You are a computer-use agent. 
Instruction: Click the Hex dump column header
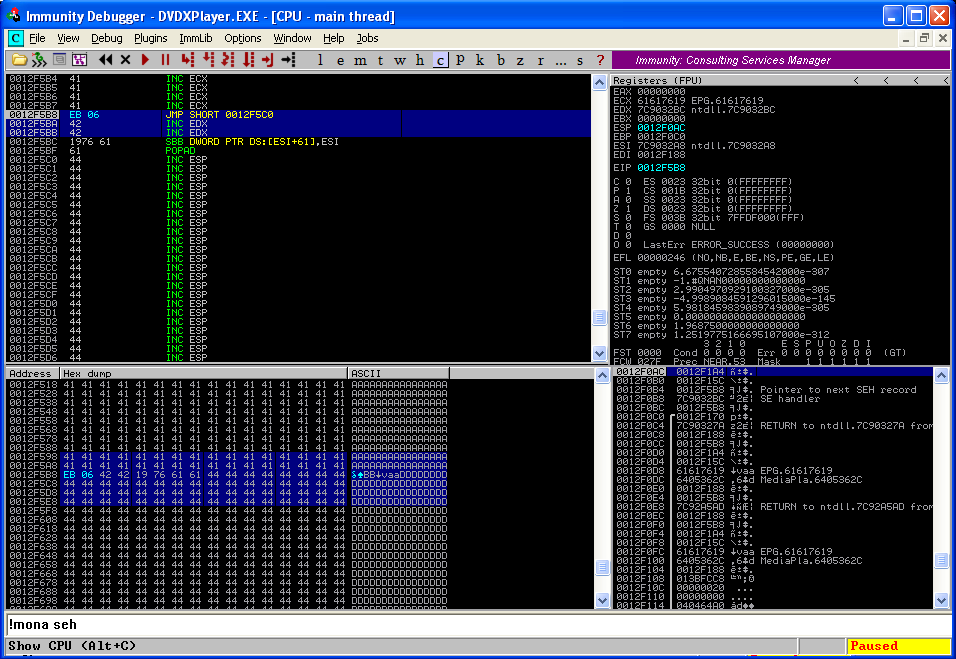(204, 373)
